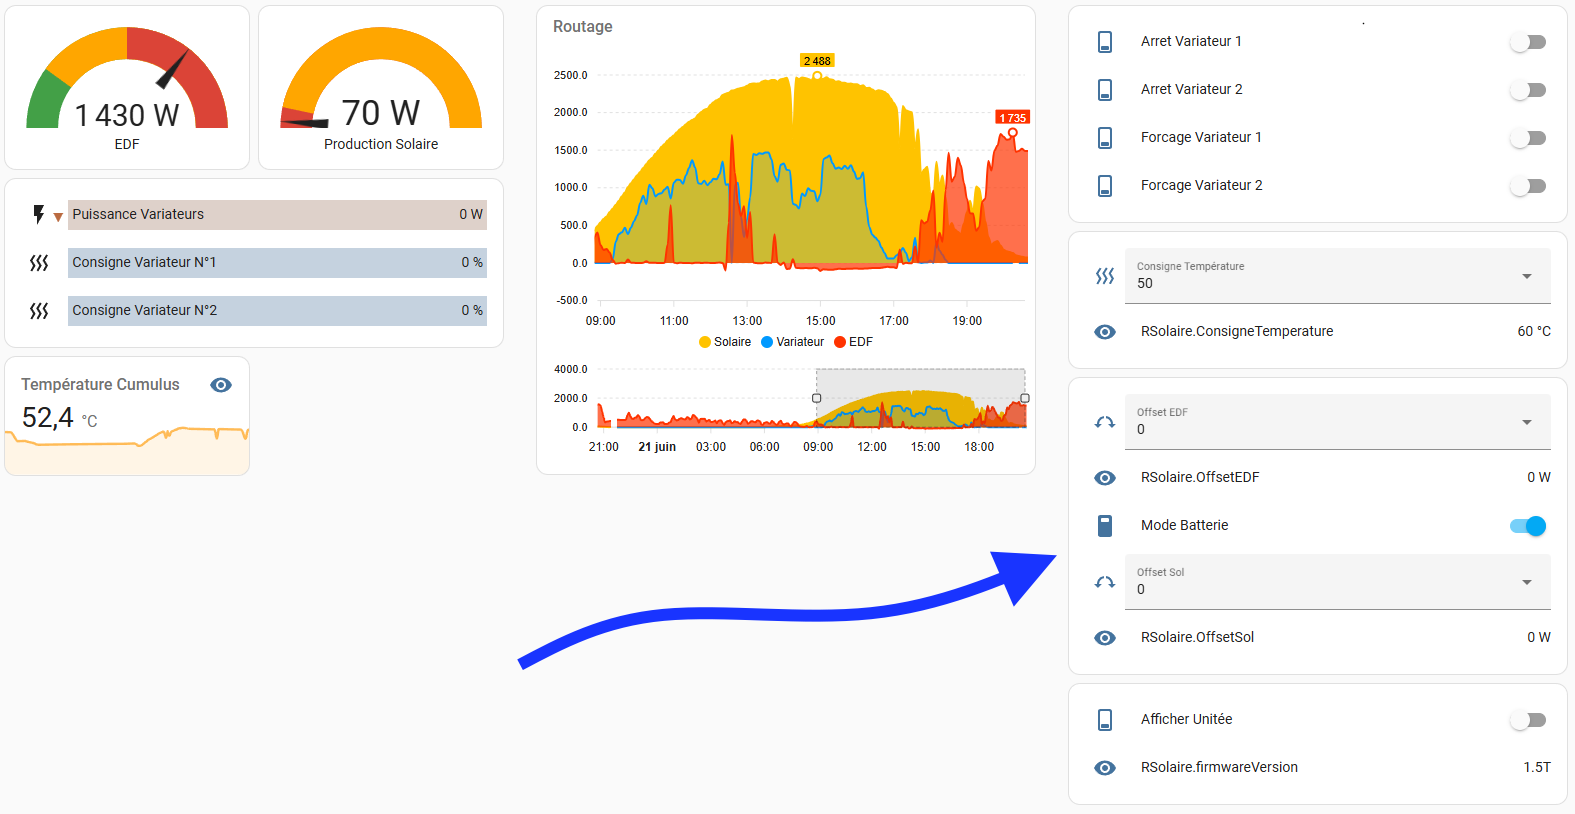Click the eye icon next to RSolaire.OffsetEDF
Viewport: 1575px width, 814px height.
tap(1105, 478)
